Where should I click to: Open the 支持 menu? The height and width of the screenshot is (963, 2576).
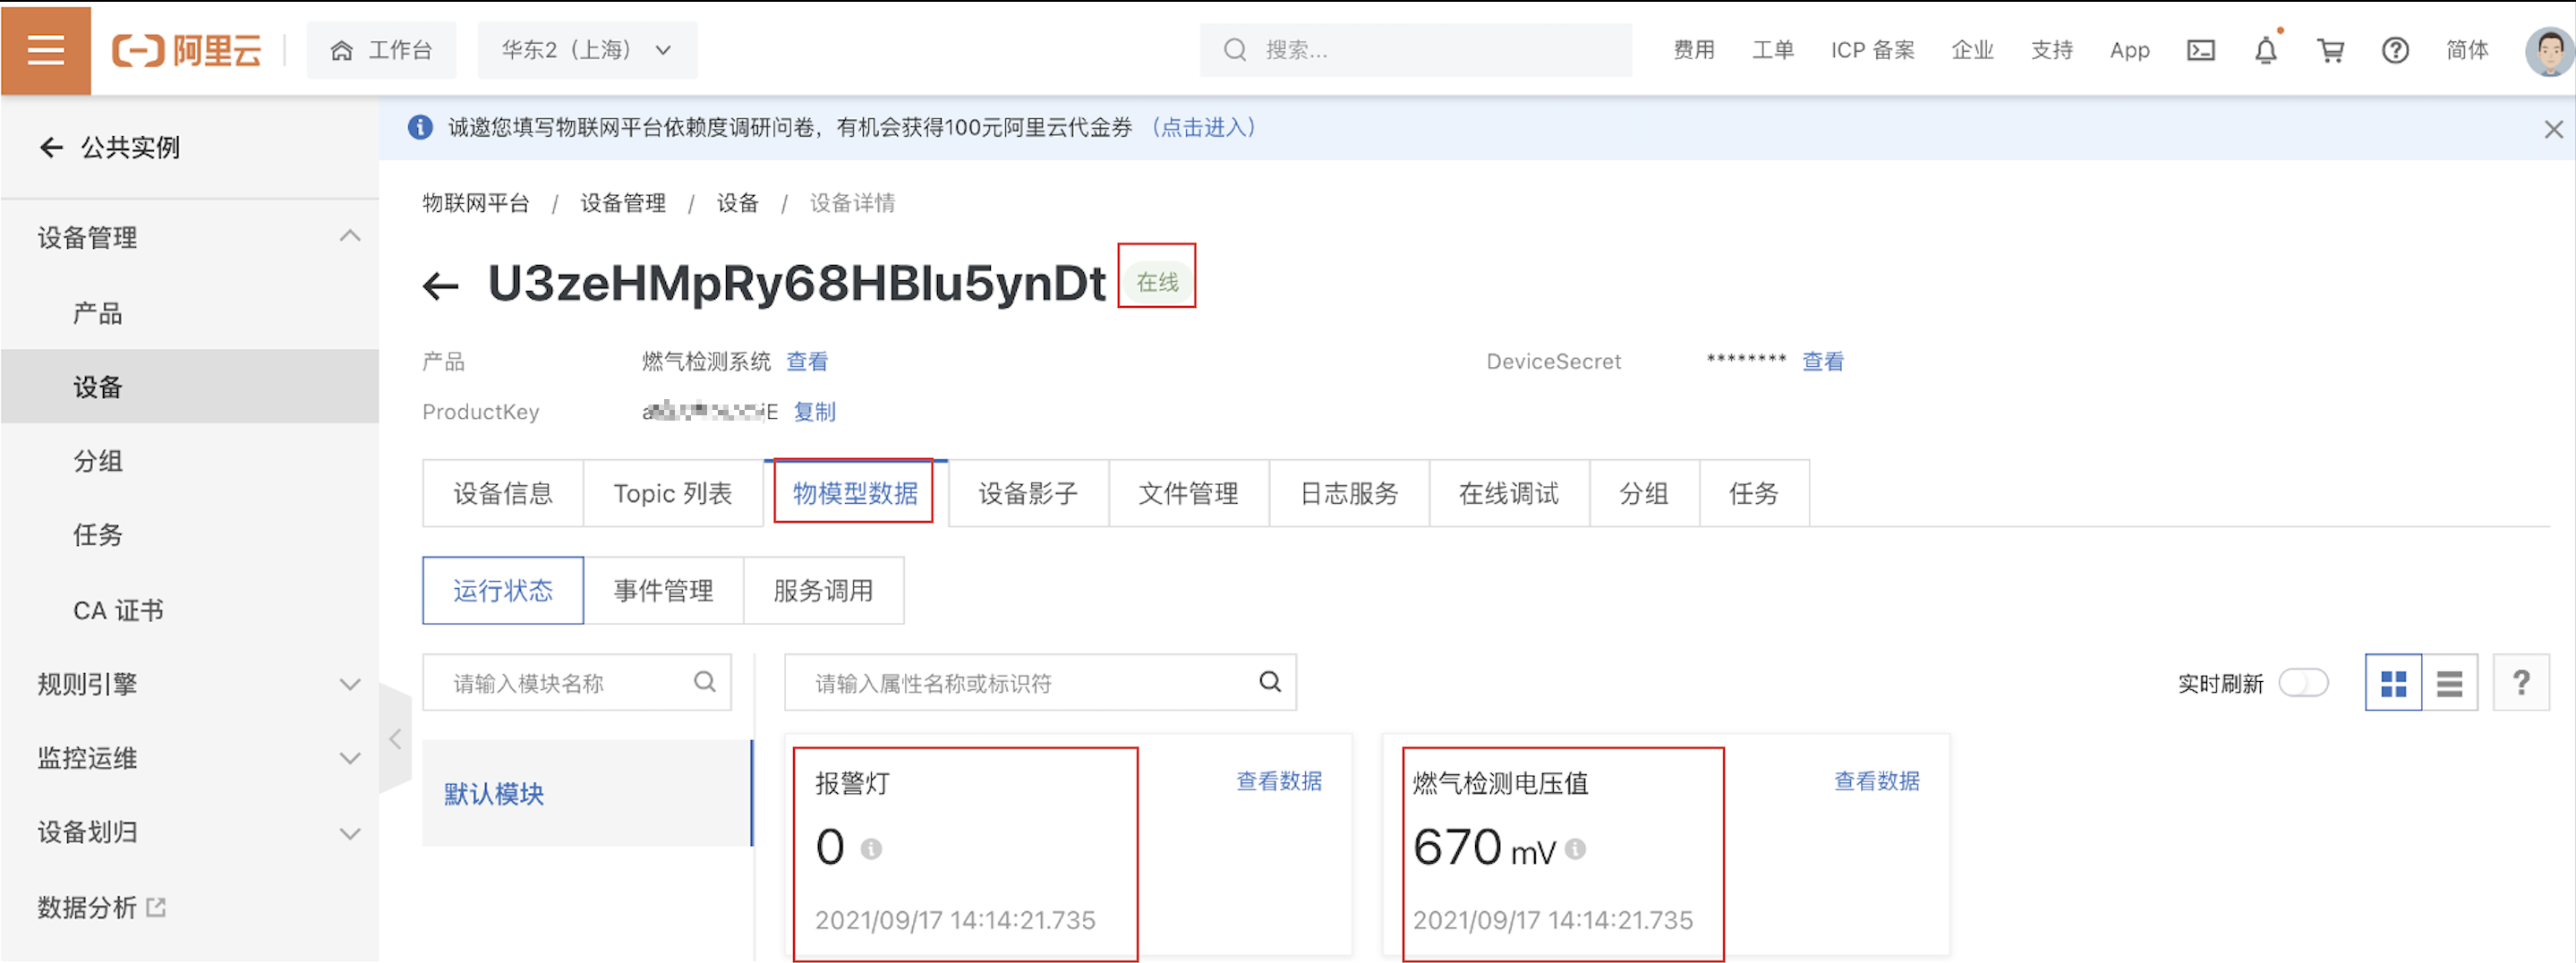pos(2052,50)
